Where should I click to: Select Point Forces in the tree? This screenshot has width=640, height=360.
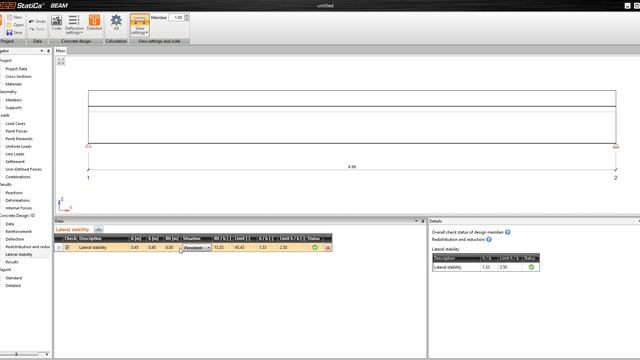pos(17,131)
